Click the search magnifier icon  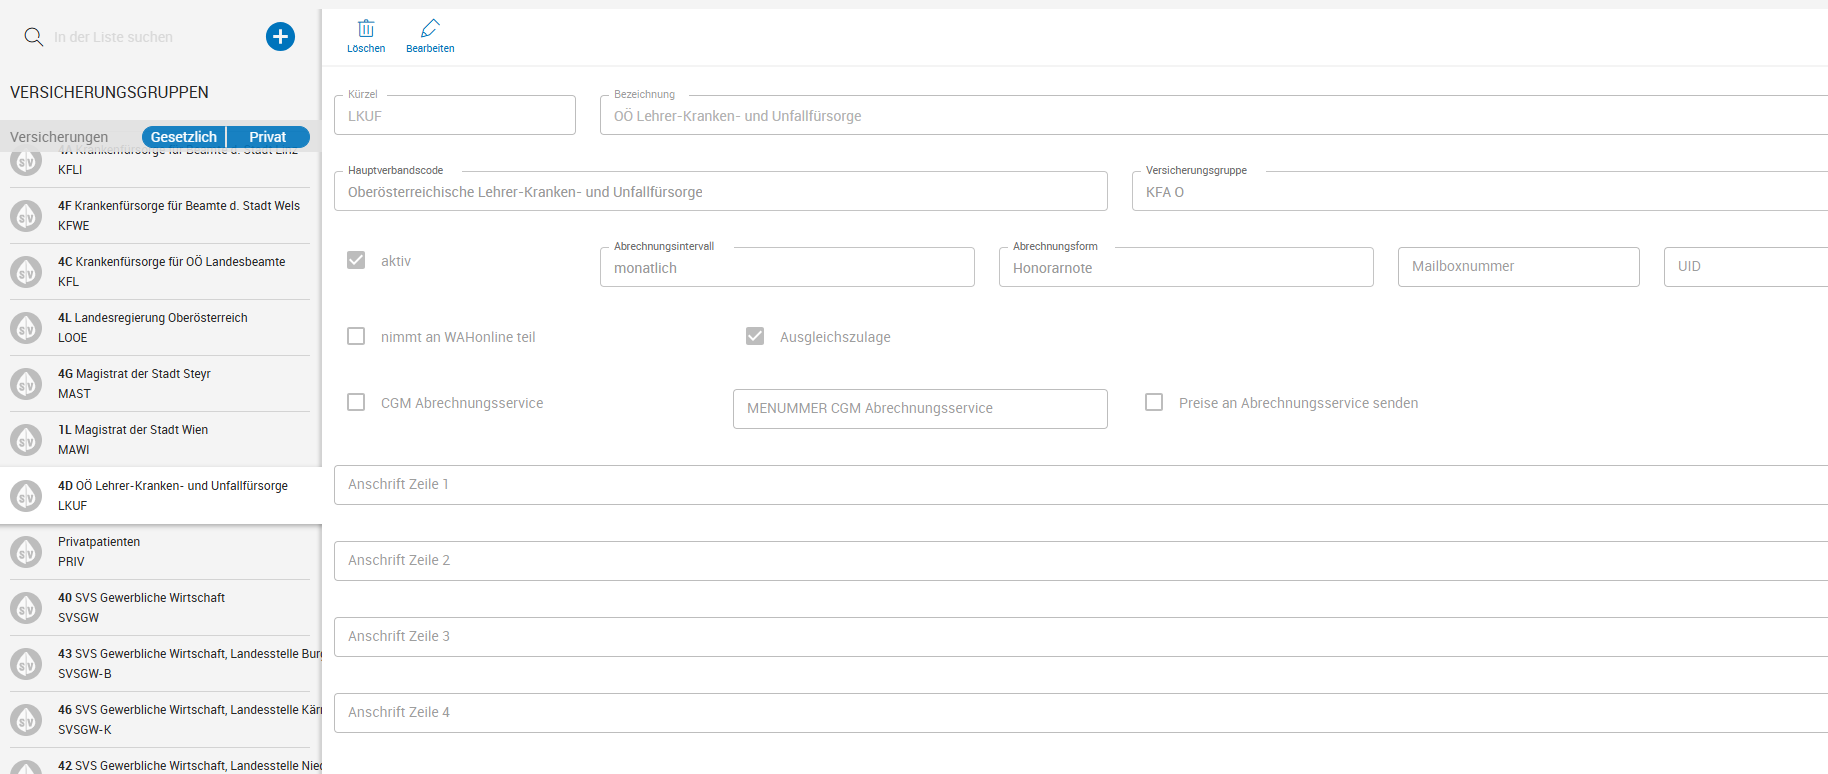pos(33,37)
